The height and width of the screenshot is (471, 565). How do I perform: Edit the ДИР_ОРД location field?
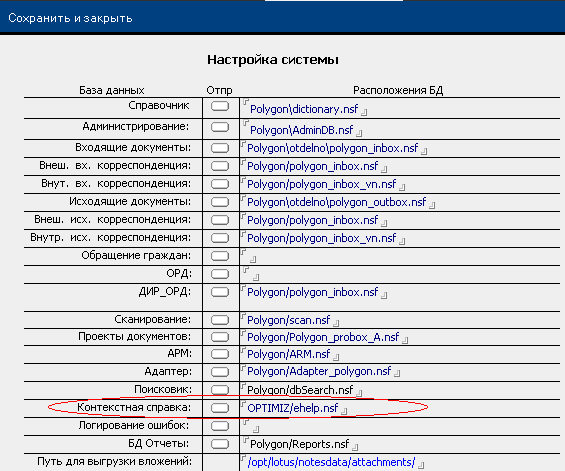pyautogui.click(x=314, y=292)
